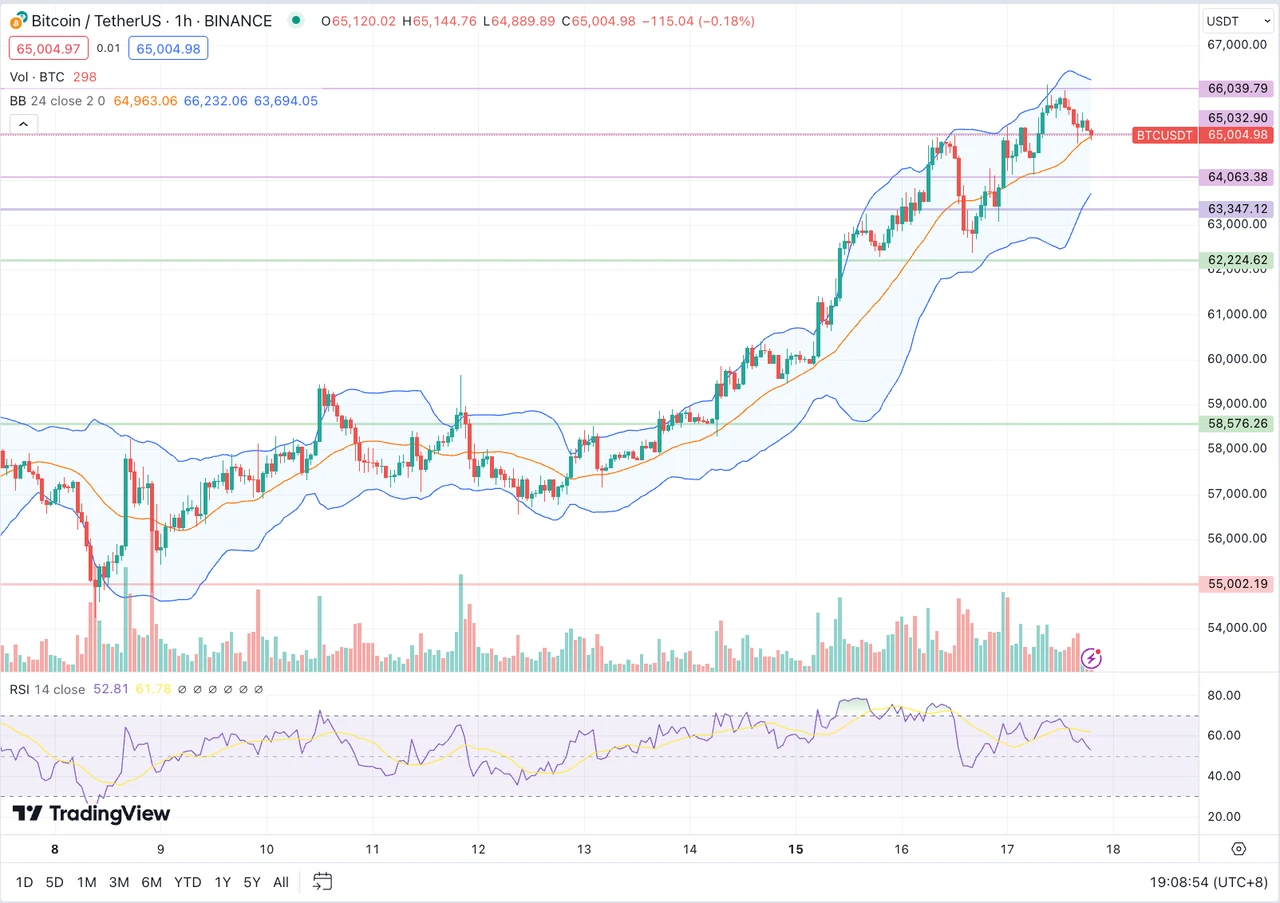Collapse the indicator legend with the chevron
The width and height of the screenshot is (1280, 903).
tap(24, 124)
